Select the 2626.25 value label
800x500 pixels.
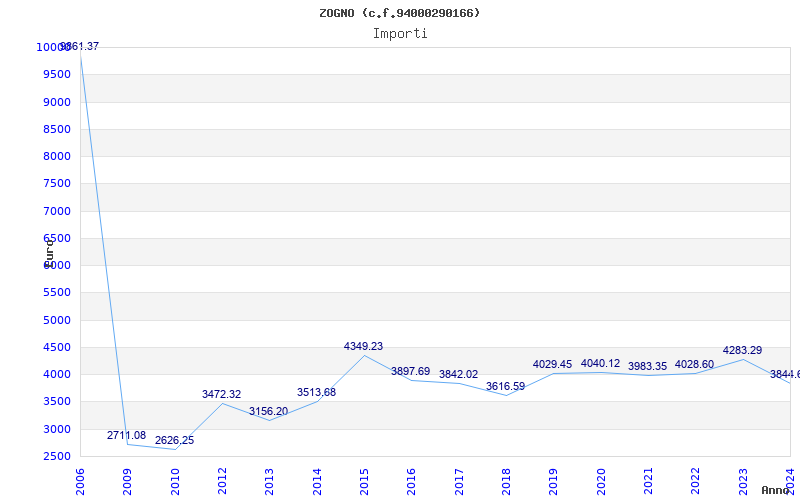[x=174, y=440]
